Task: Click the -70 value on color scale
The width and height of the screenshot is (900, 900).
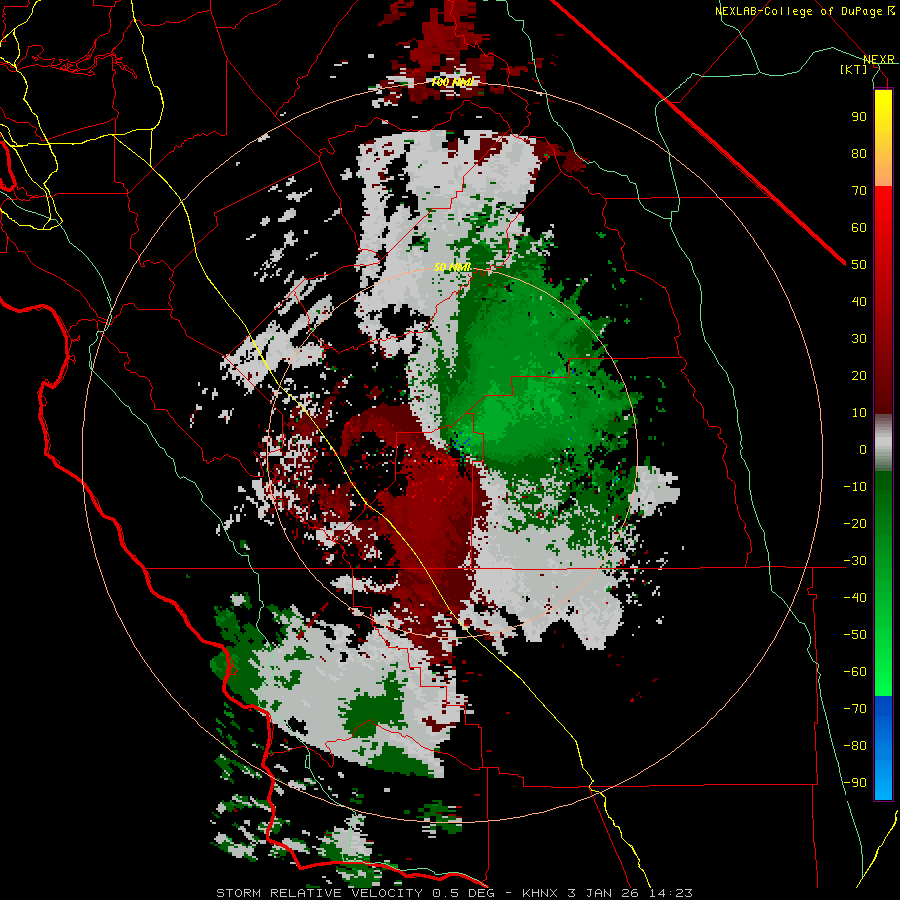Action: coord(855,709)
